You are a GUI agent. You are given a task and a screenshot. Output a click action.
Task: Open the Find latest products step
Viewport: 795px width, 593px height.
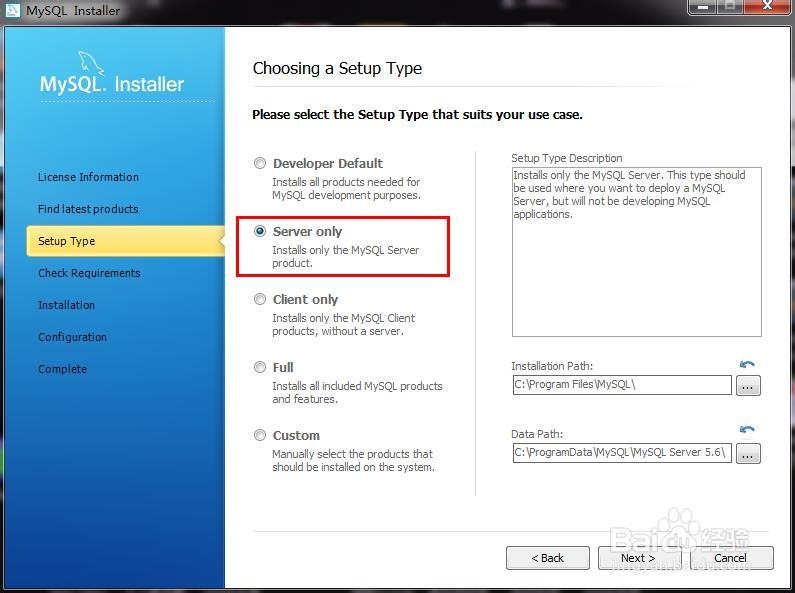[88, 209]
